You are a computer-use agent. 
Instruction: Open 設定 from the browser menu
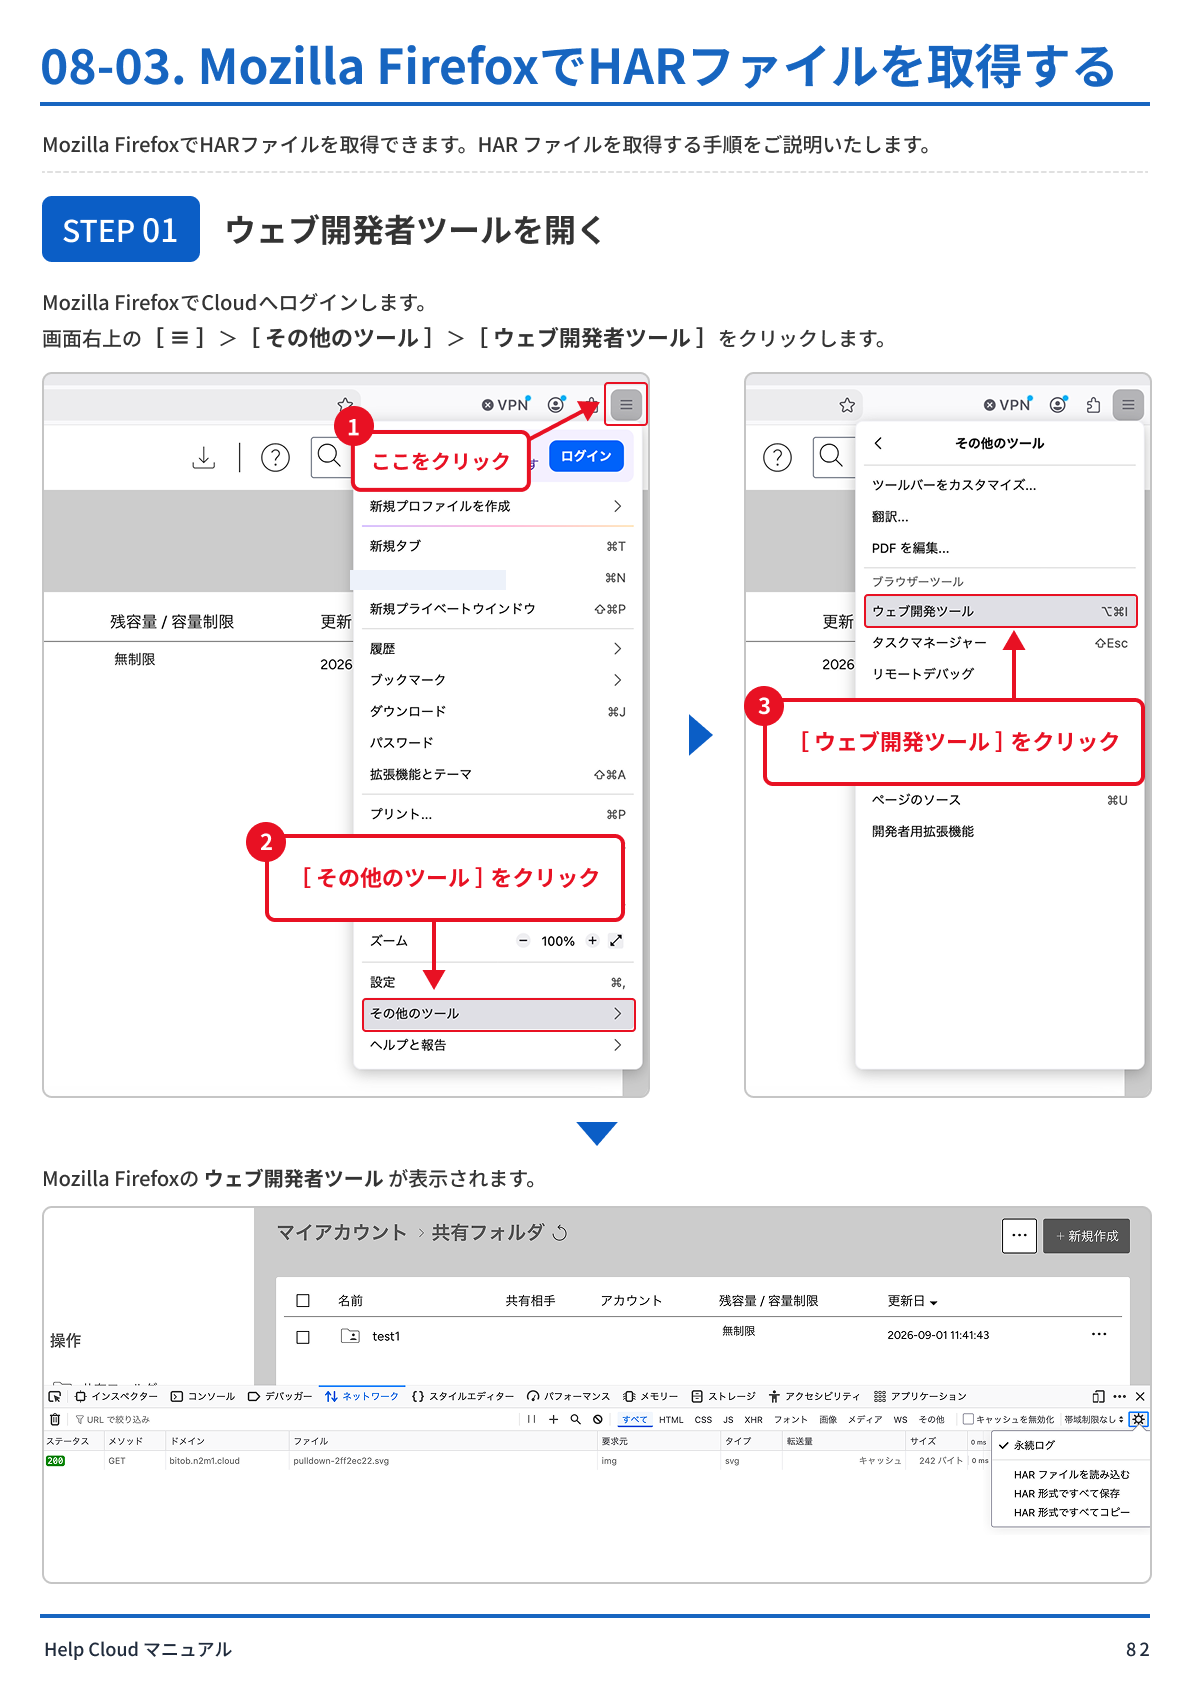[x=498, y=982]
